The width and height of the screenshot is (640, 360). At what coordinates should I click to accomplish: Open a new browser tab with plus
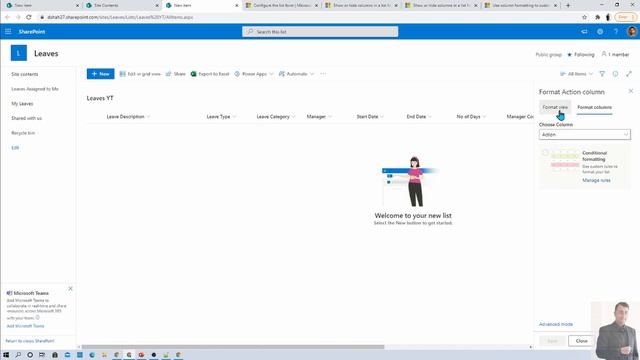tap(568, 6)
